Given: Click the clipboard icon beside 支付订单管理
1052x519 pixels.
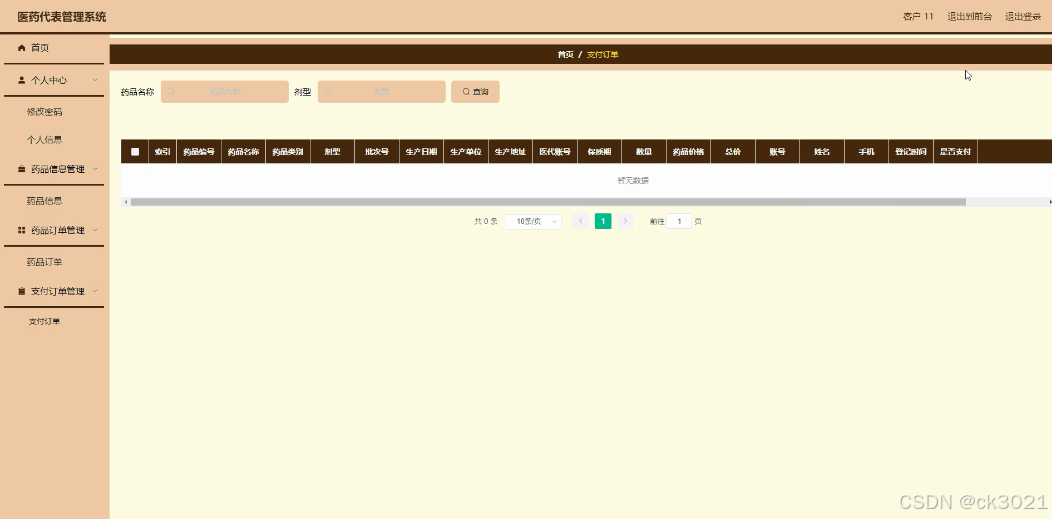Looking at the screenshot, I should [21, 291].
